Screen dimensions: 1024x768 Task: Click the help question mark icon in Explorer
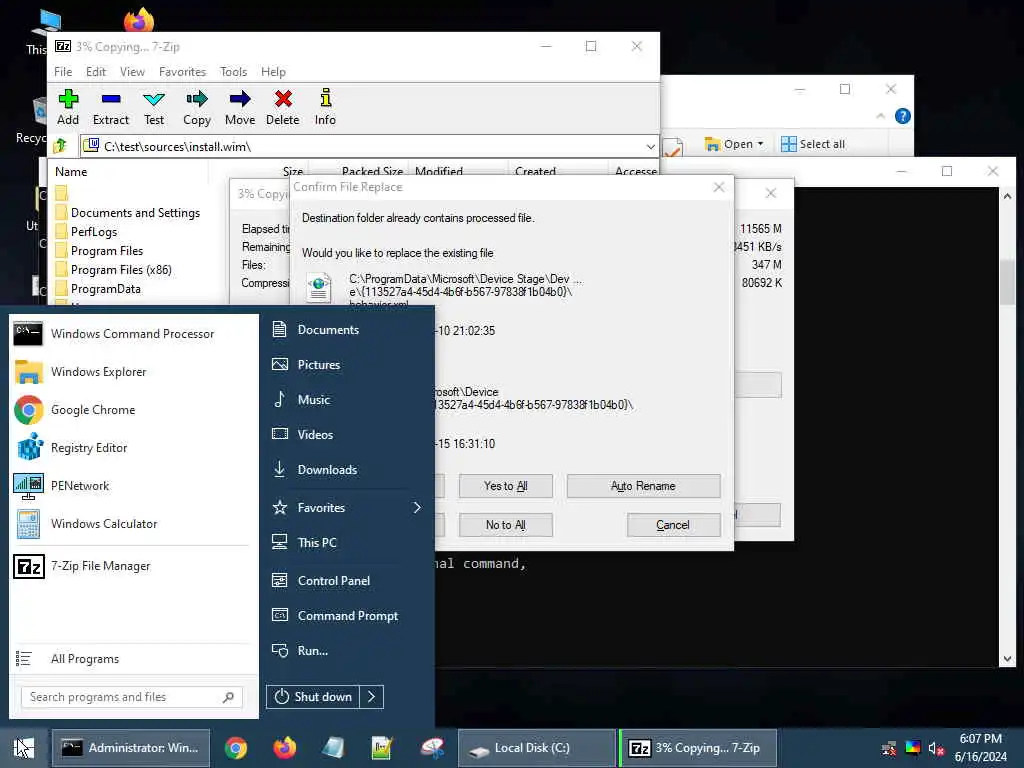tap(903, 116)
